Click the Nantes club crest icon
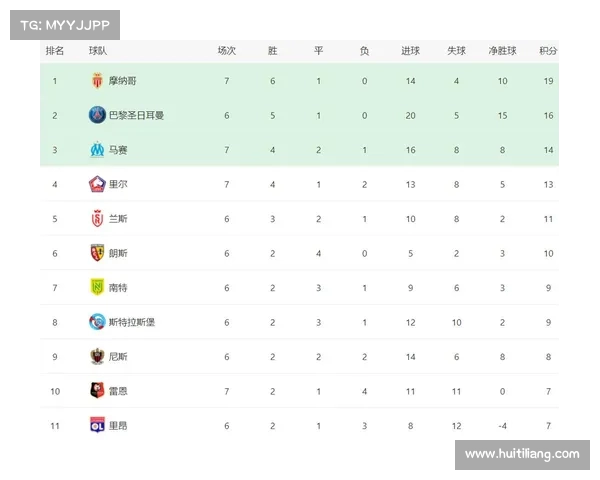The image size is (600, 480). 97,287
